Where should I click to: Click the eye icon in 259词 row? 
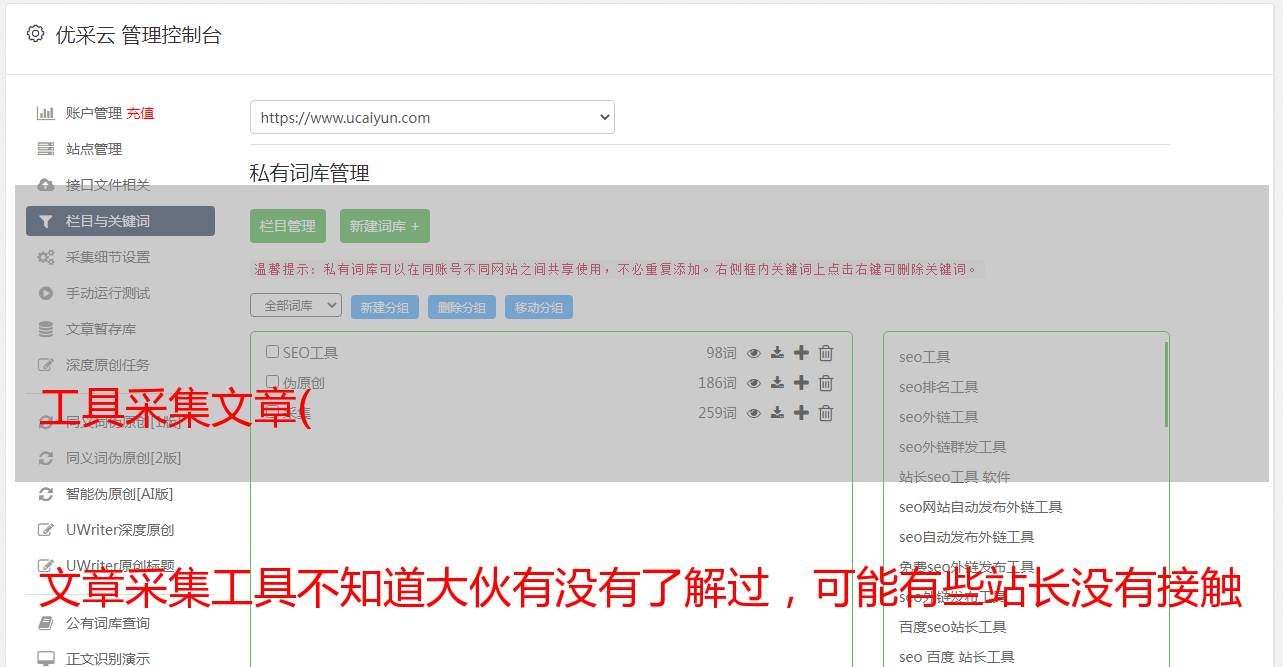coord(754,413)
